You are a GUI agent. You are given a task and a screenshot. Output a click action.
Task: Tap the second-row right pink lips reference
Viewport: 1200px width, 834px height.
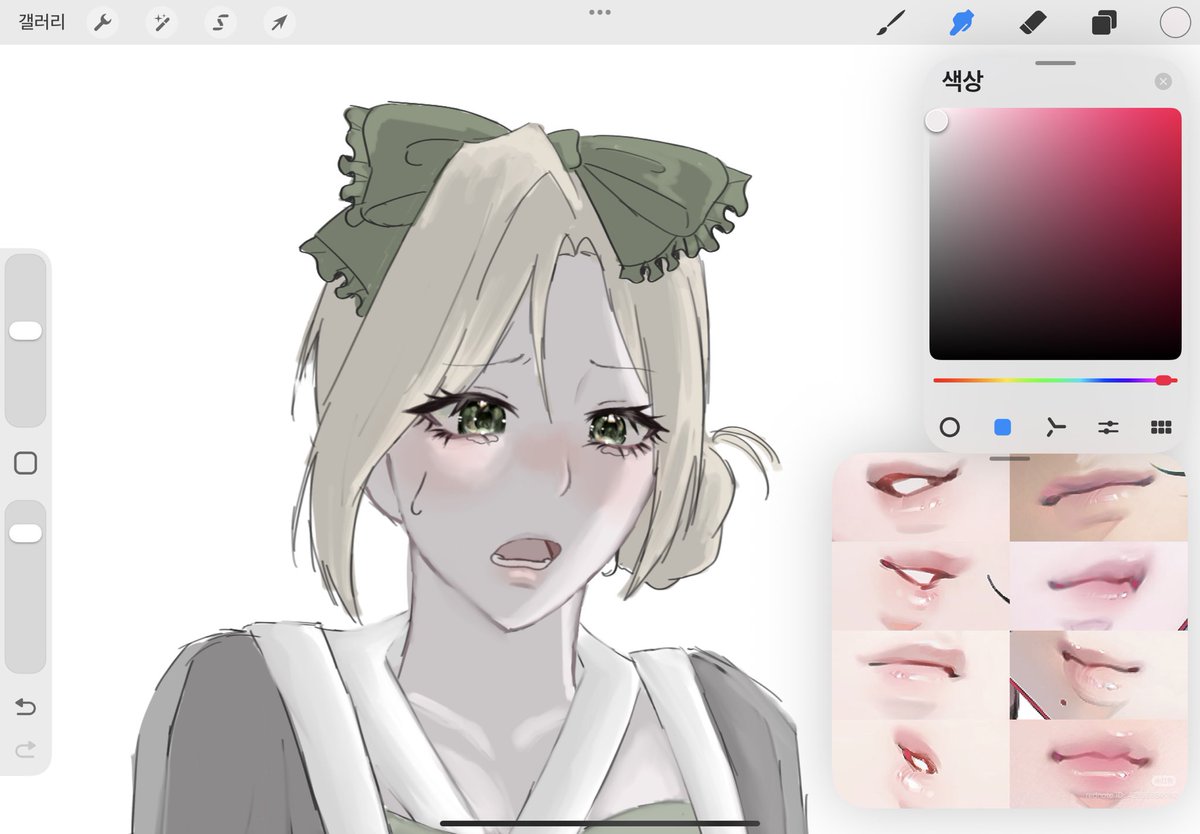click(x=1100, y=586)
